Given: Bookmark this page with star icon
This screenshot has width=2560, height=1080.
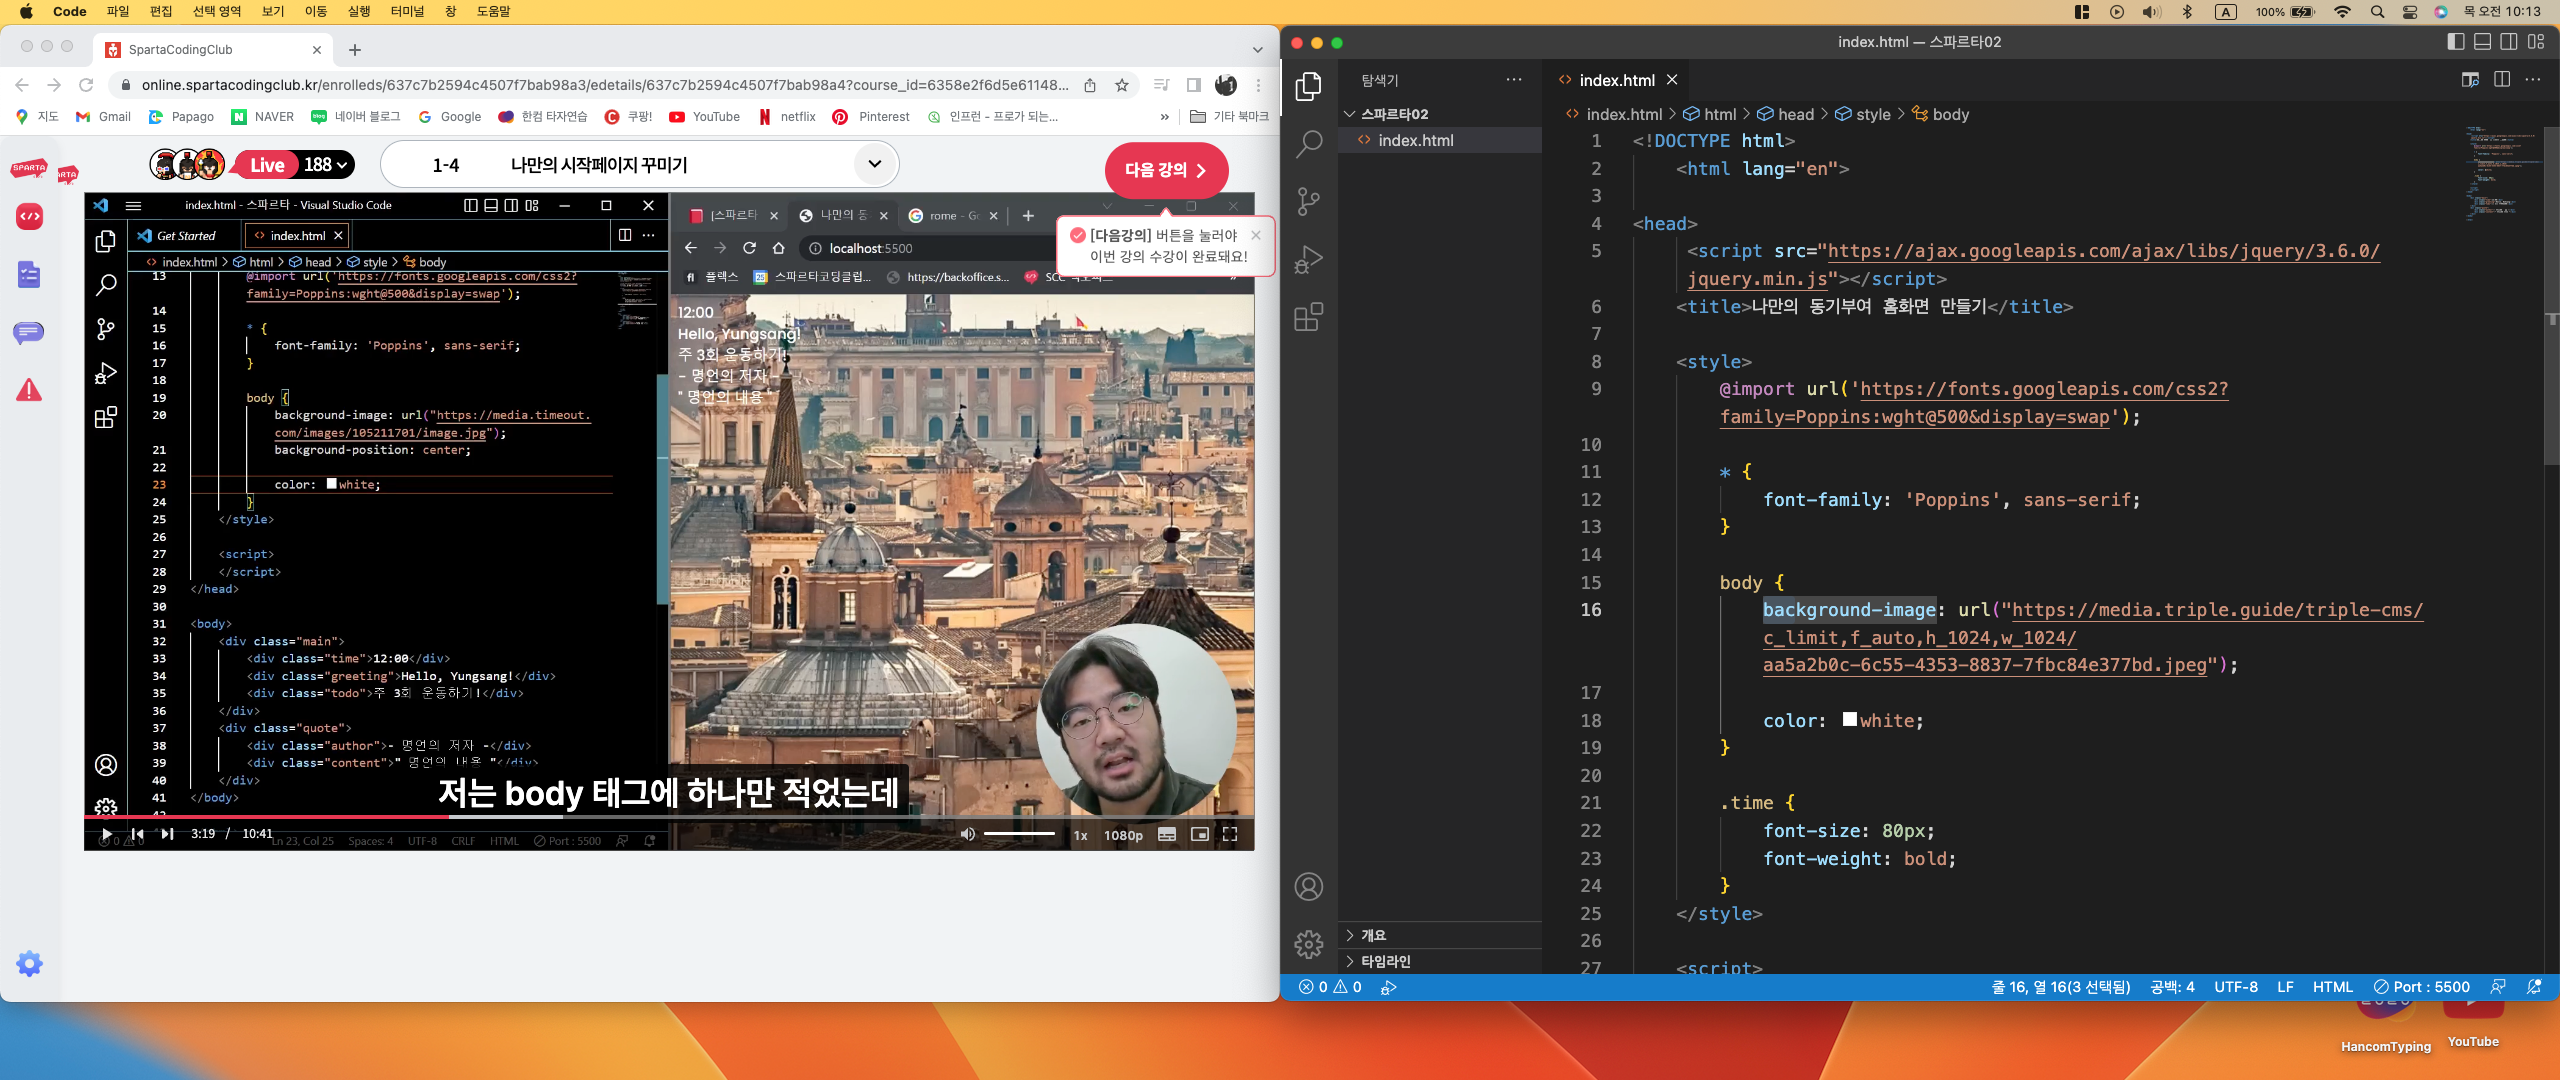Looking at the screenshot, I should point(1122,85).
